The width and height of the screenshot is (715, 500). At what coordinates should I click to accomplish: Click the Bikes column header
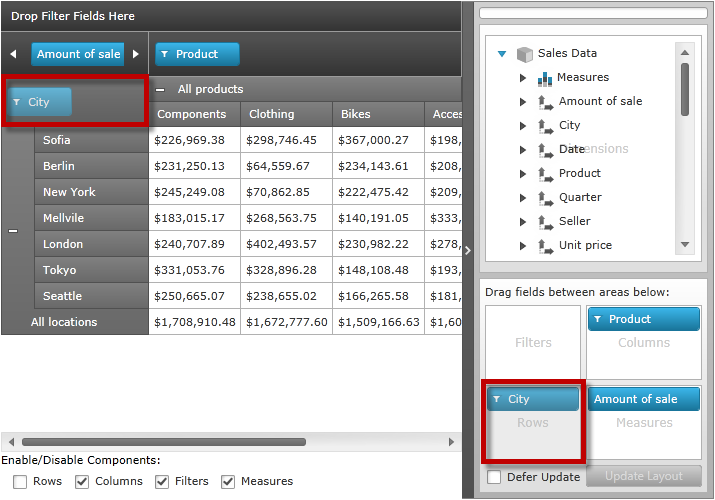coord(356,115)
